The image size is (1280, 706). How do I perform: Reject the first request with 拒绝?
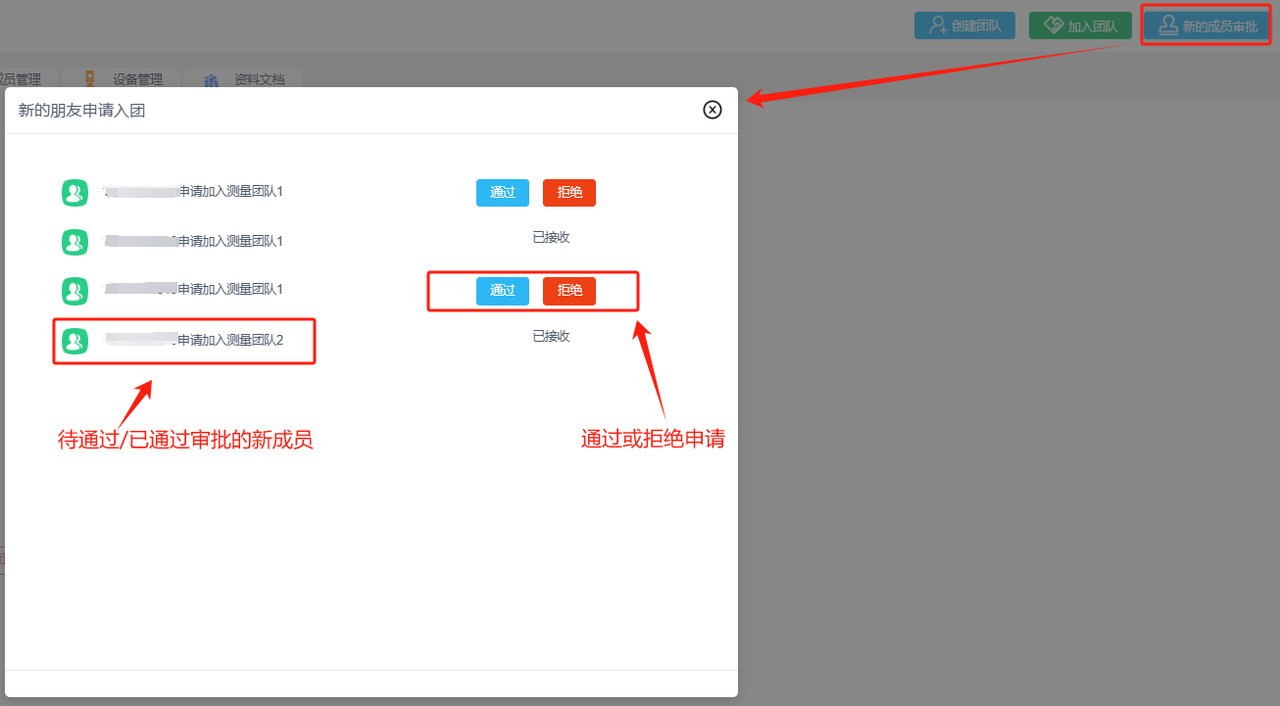569,193
